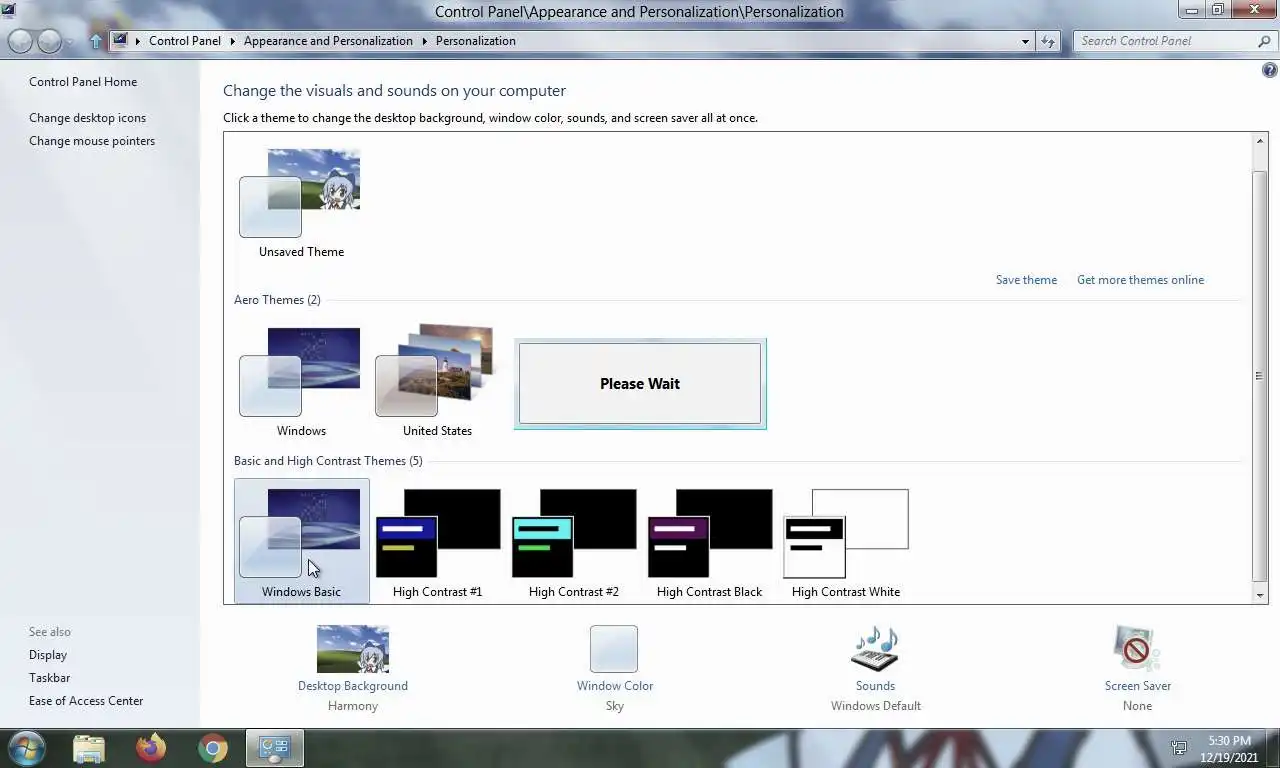Click the themes list scrollbar thumb
Screen dimensions: 1280x768
[1260, 375]
